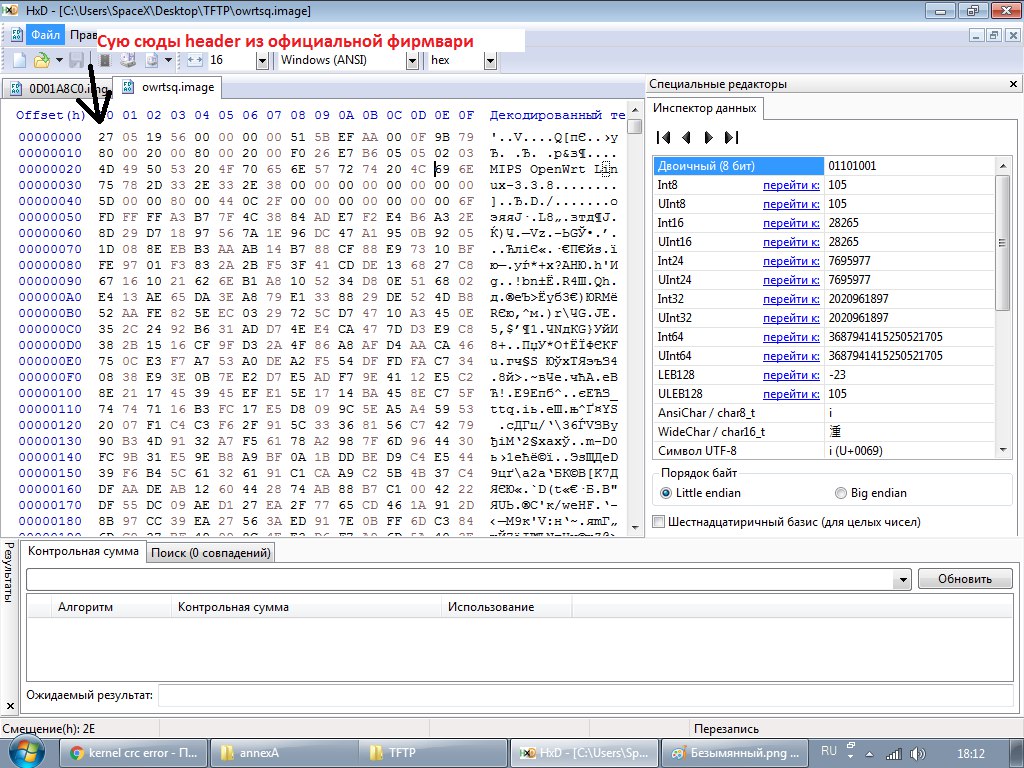
Task: Create a new file with toolbar icon
Action: click(20, 60)
